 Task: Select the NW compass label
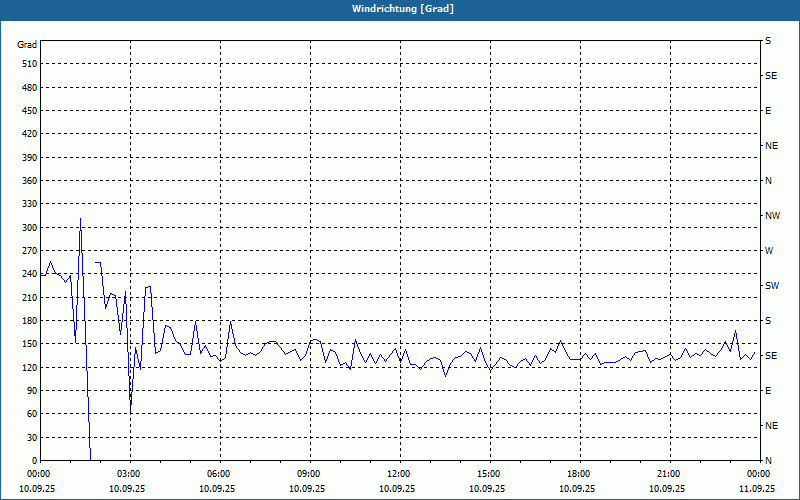click(772, 216)
